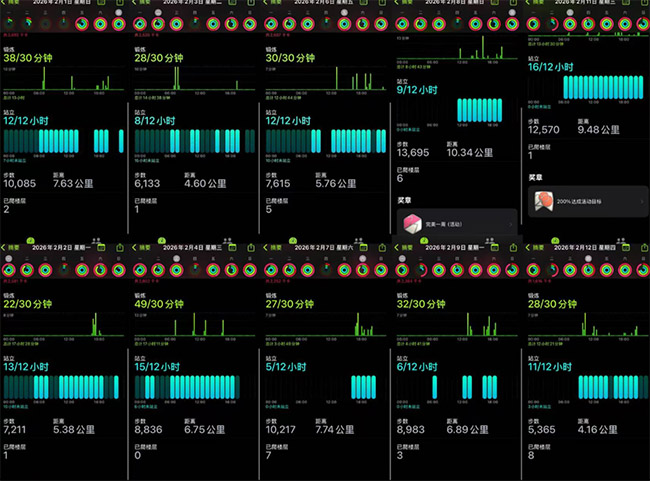Expand the 完美一周 award row chevron
Image resolution: width=650 pixels, height=481 pixels.
(x=511, y=224)
